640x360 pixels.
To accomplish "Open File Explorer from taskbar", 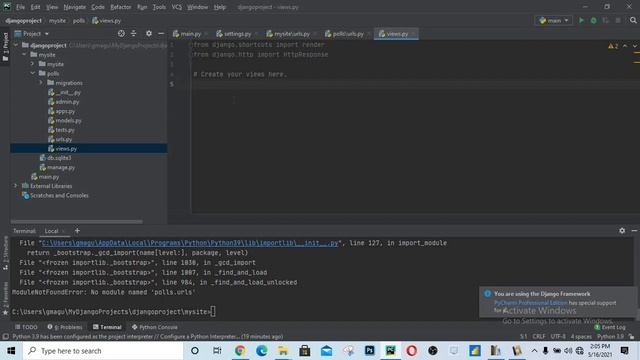I will (x=283, y=351).
